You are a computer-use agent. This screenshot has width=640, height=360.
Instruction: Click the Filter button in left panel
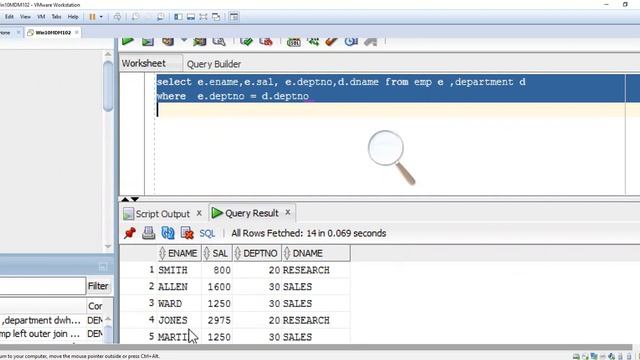[x=98, y=286]
